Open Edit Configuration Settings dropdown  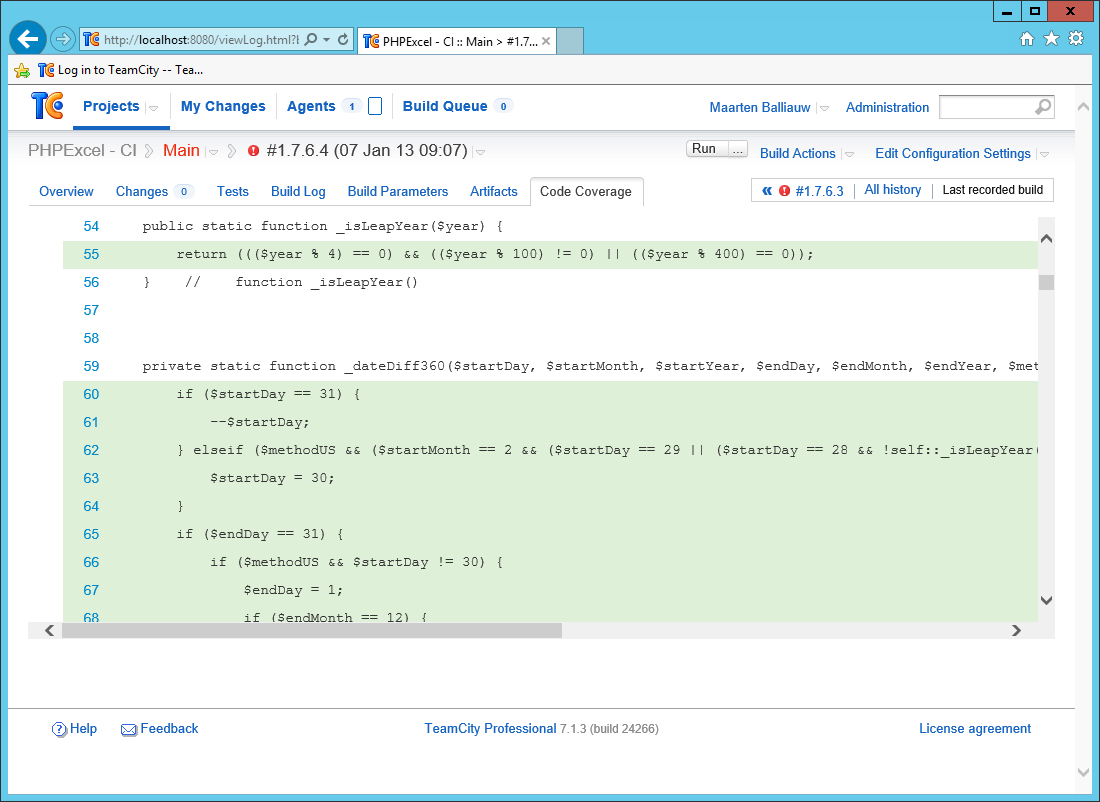click(x=1044, y=154)
